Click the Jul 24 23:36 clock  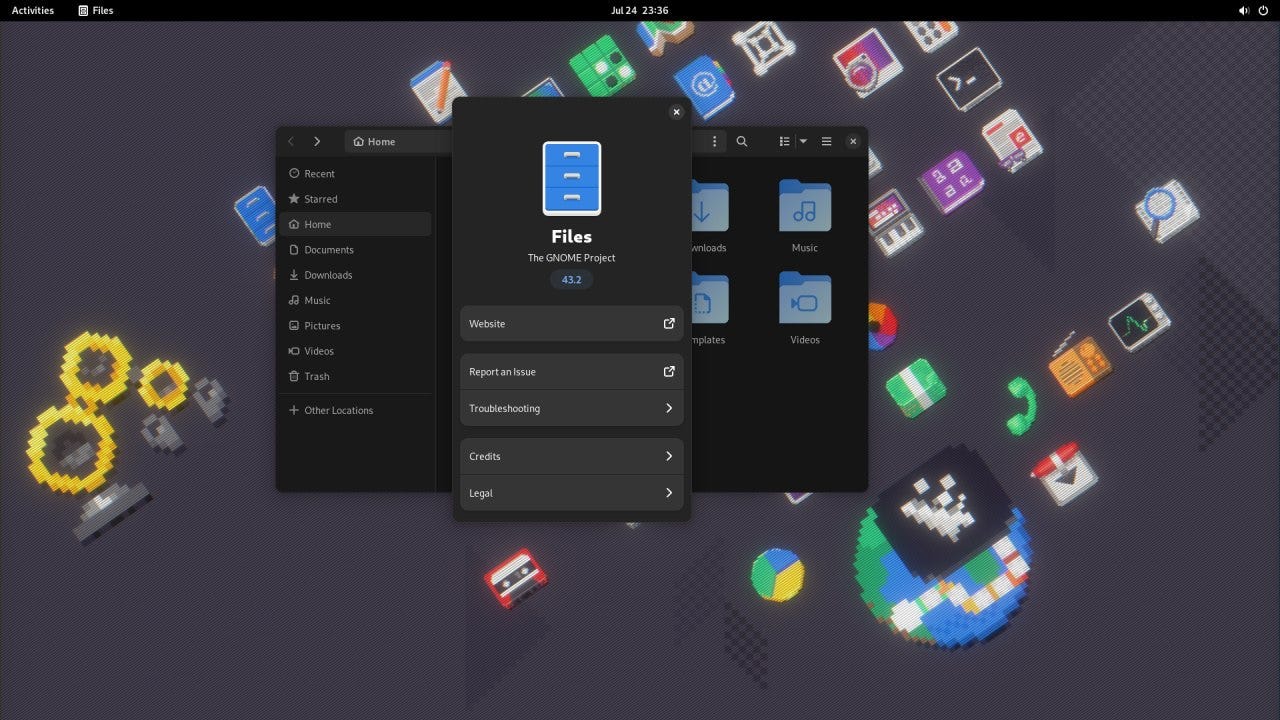(x=640, y=10)
